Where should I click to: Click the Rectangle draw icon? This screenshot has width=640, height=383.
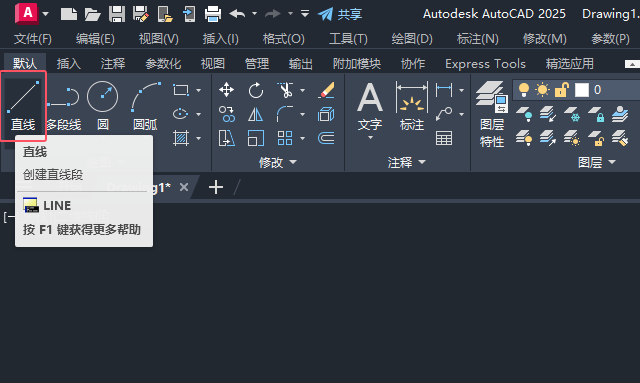pos(181,90)
